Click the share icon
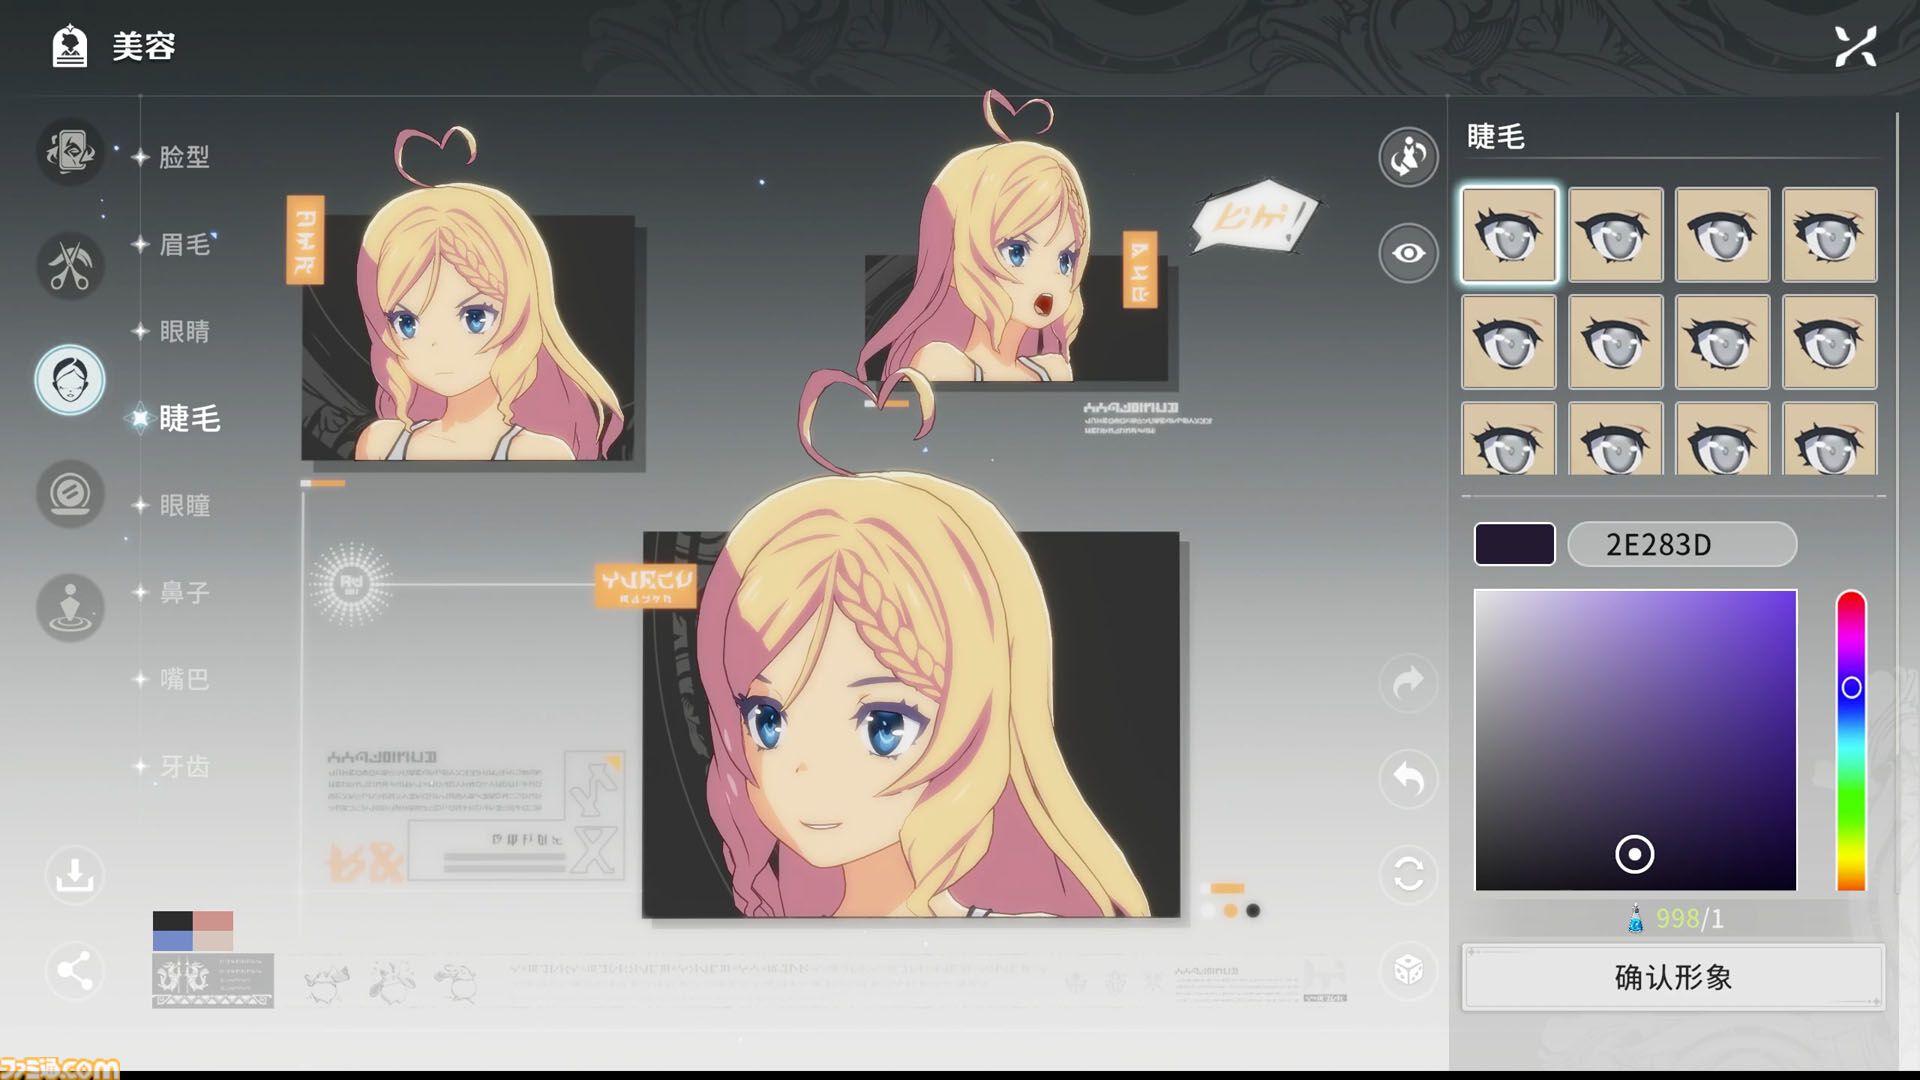1920x1080 pixels. (75, 970)
